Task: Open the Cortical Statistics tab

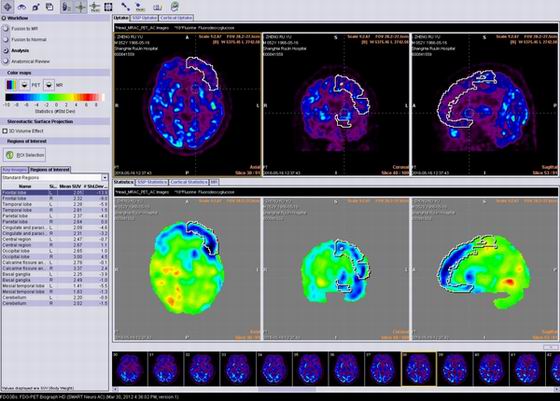Action: point(189,182)
